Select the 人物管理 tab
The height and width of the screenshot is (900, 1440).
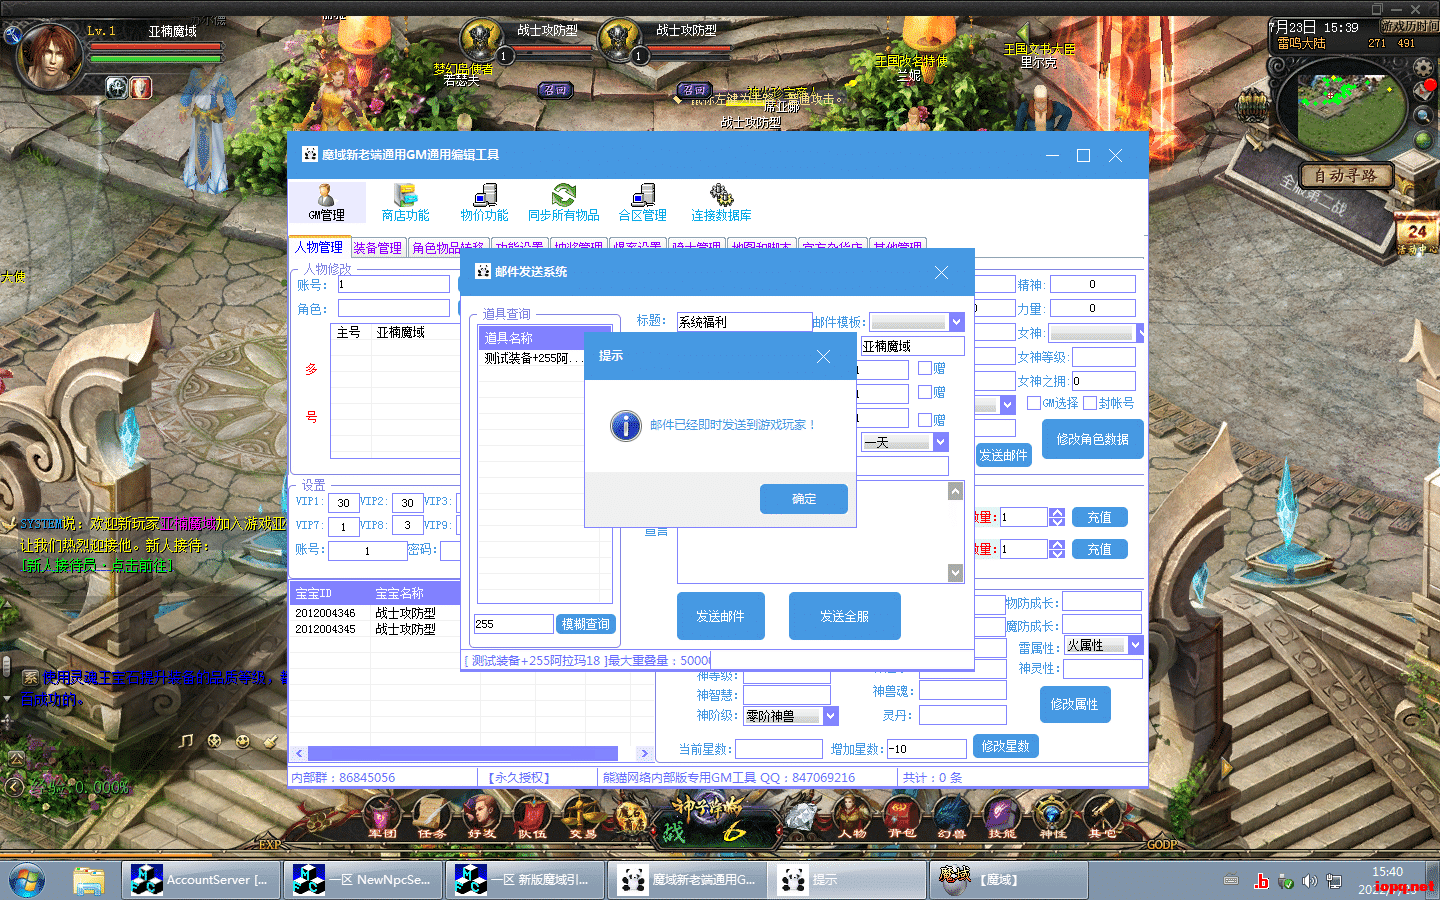[x=319, y=247]
